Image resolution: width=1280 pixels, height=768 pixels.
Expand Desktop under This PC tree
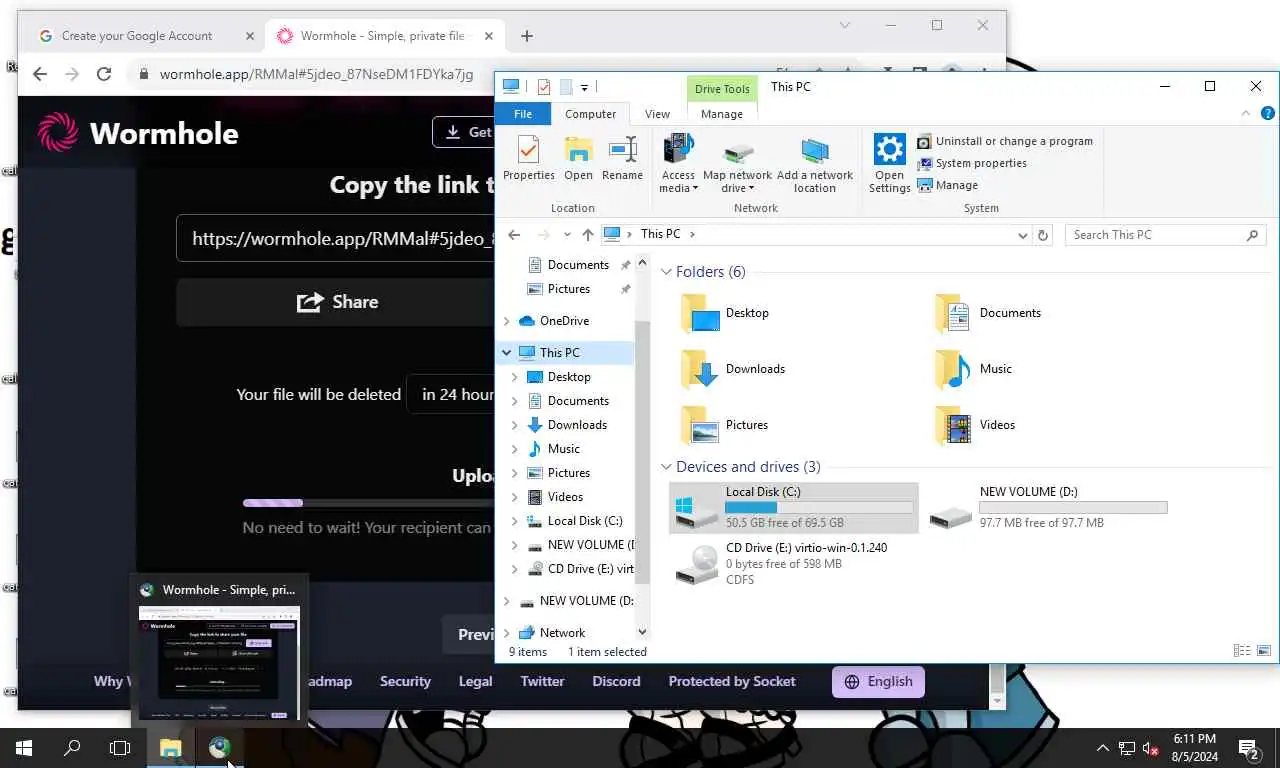coord(515,377)
